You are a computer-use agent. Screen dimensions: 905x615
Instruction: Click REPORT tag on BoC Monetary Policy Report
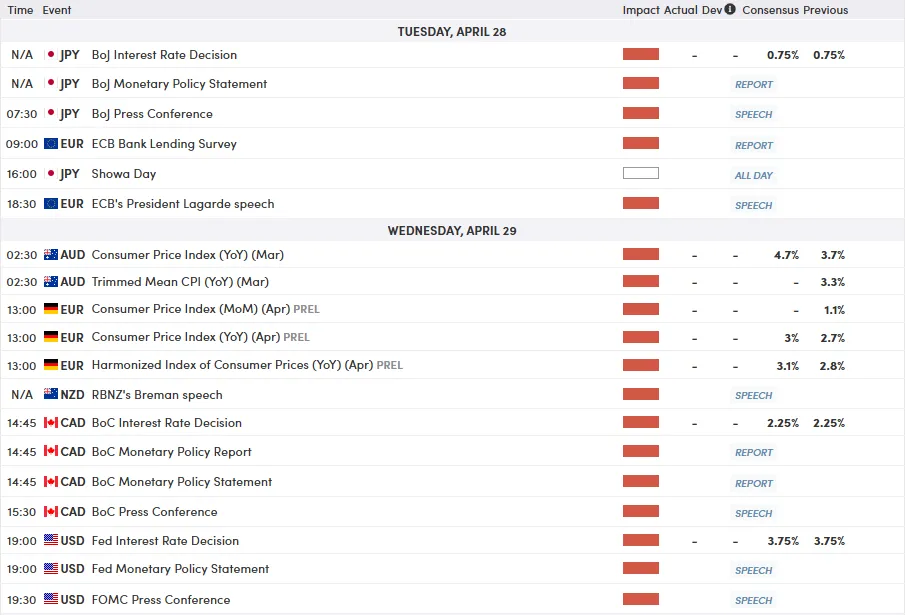click(754, 452)
